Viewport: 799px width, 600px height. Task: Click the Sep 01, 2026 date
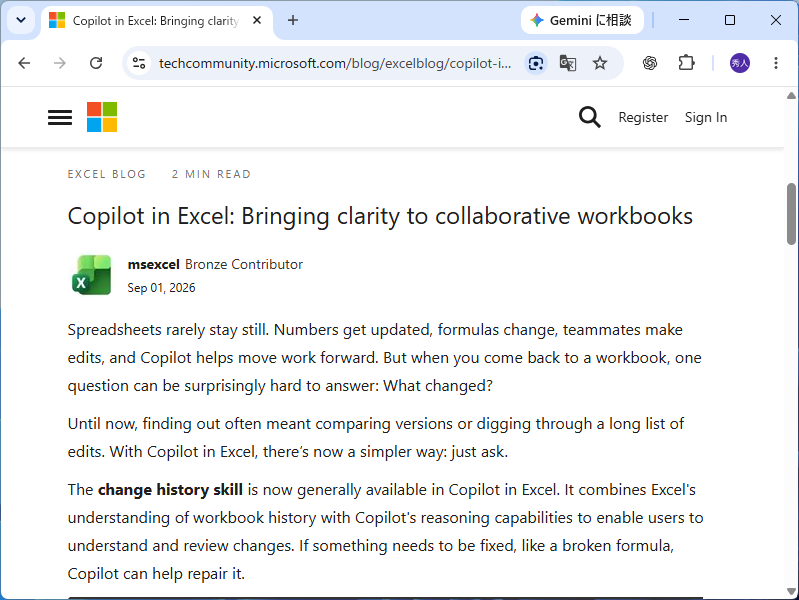point(162,288)
